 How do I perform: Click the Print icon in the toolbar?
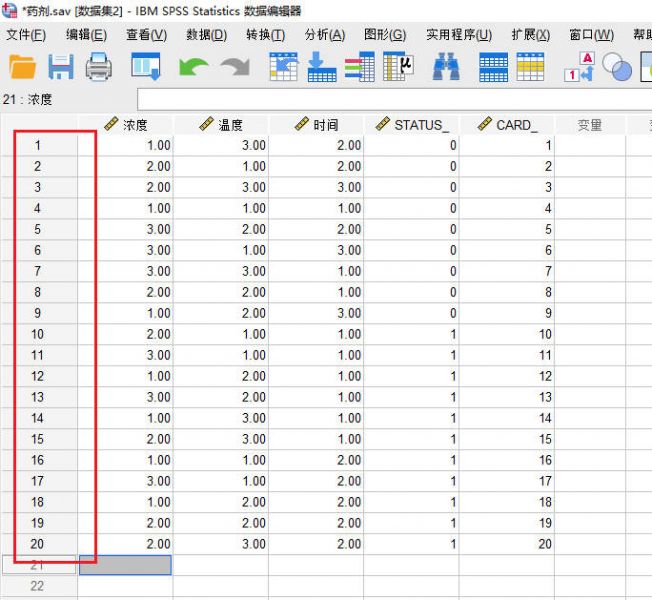(x=98, y=67)
